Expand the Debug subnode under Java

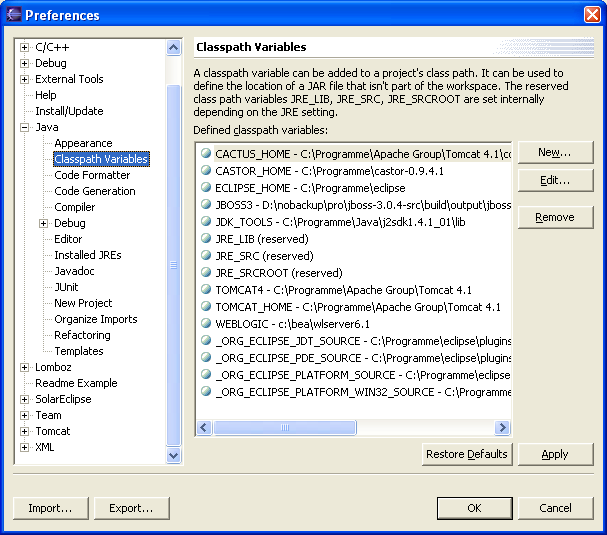pyautogui.click(x=44, y=223)
